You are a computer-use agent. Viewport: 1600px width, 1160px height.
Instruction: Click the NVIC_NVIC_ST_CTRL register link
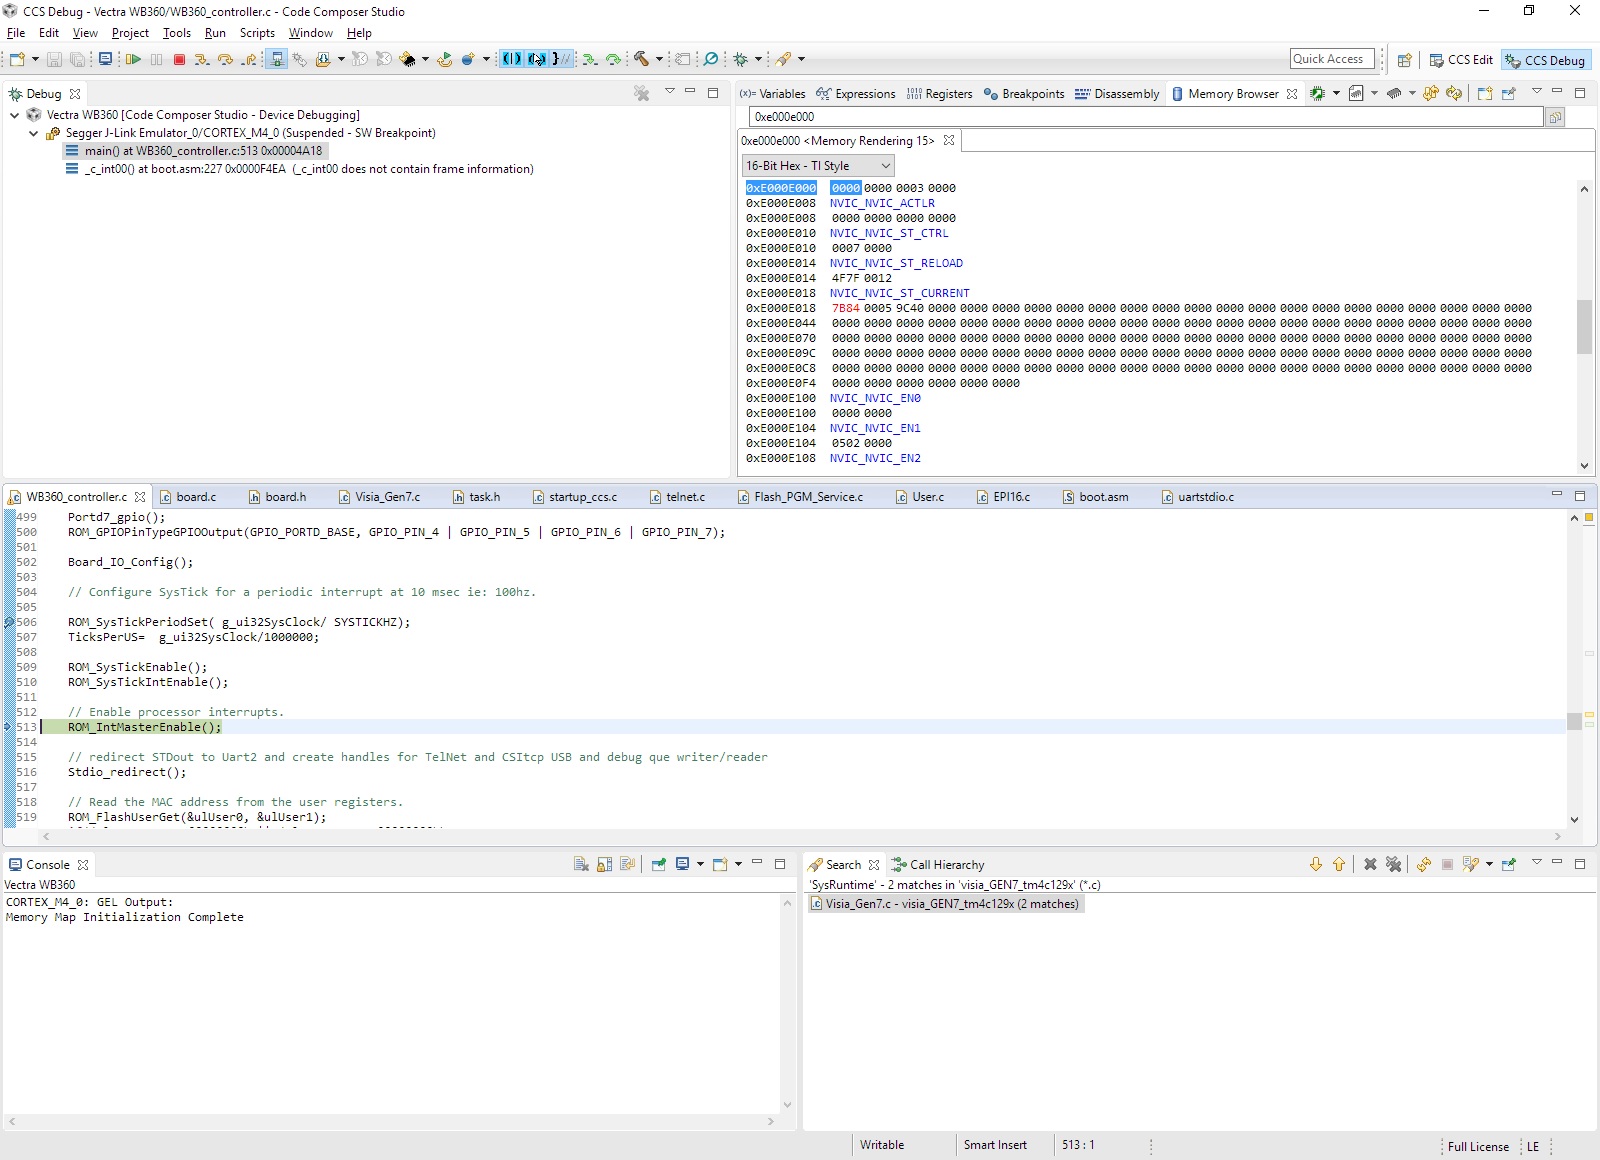tap(889, 233)
